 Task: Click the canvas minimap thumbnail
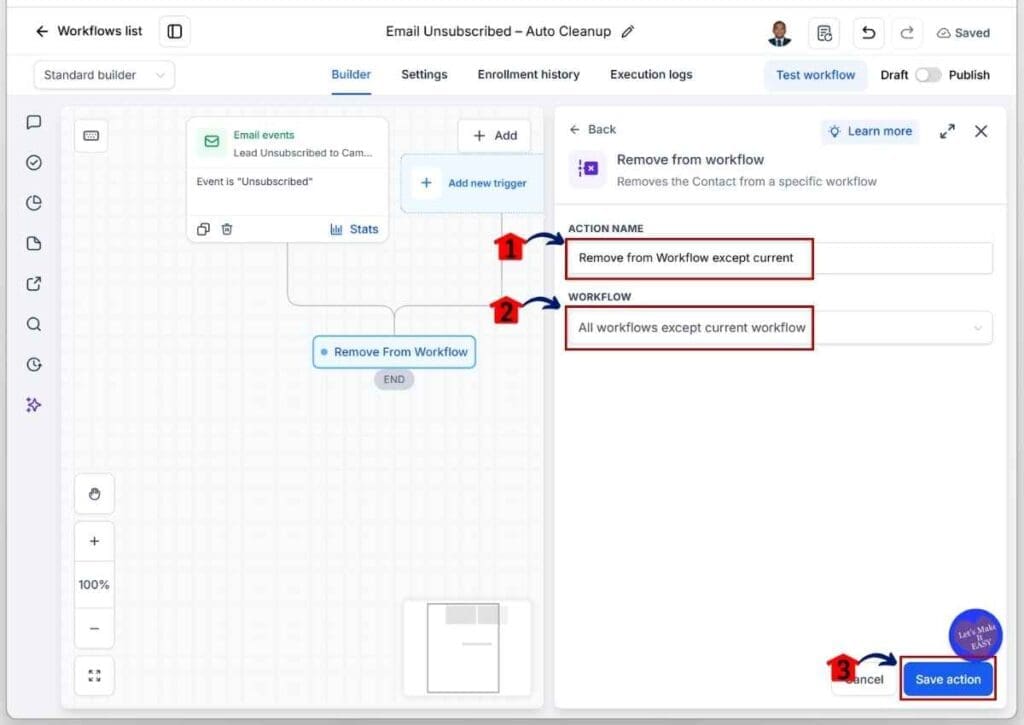click(467, 647)
